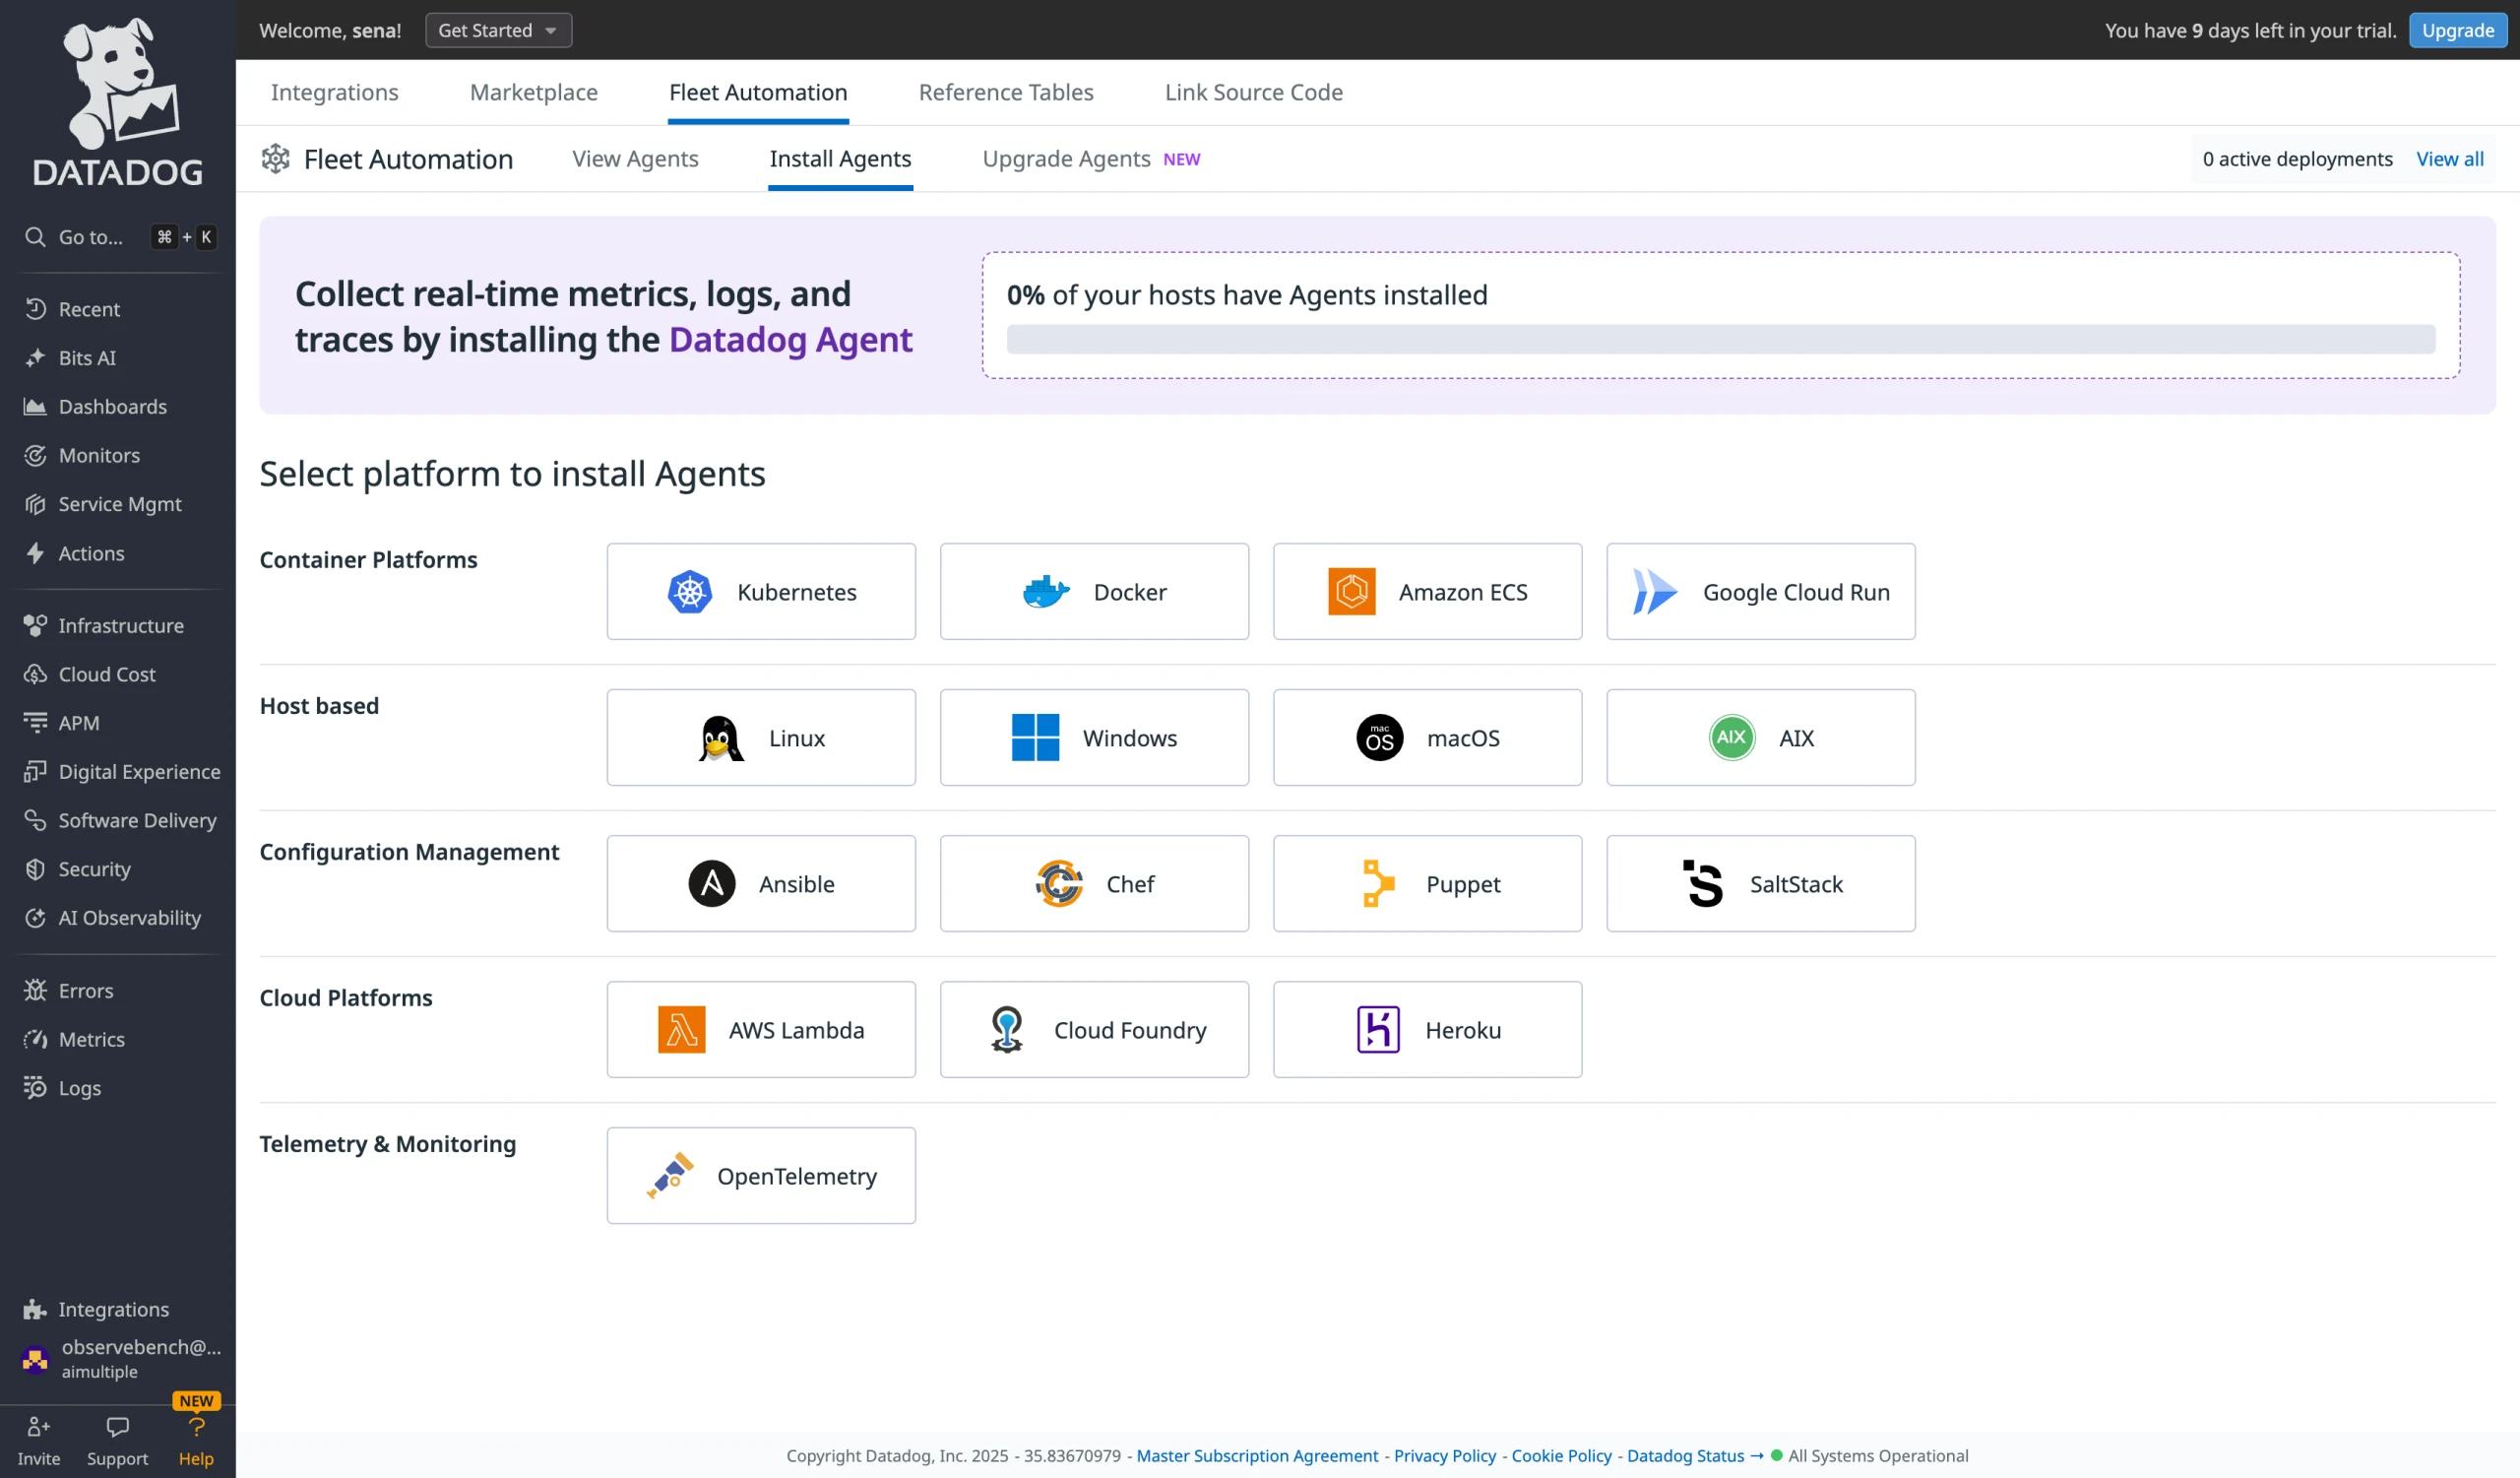Select AWS Lambda platform
This screenshot has height=1478, width=2520.
point(761,1029)
